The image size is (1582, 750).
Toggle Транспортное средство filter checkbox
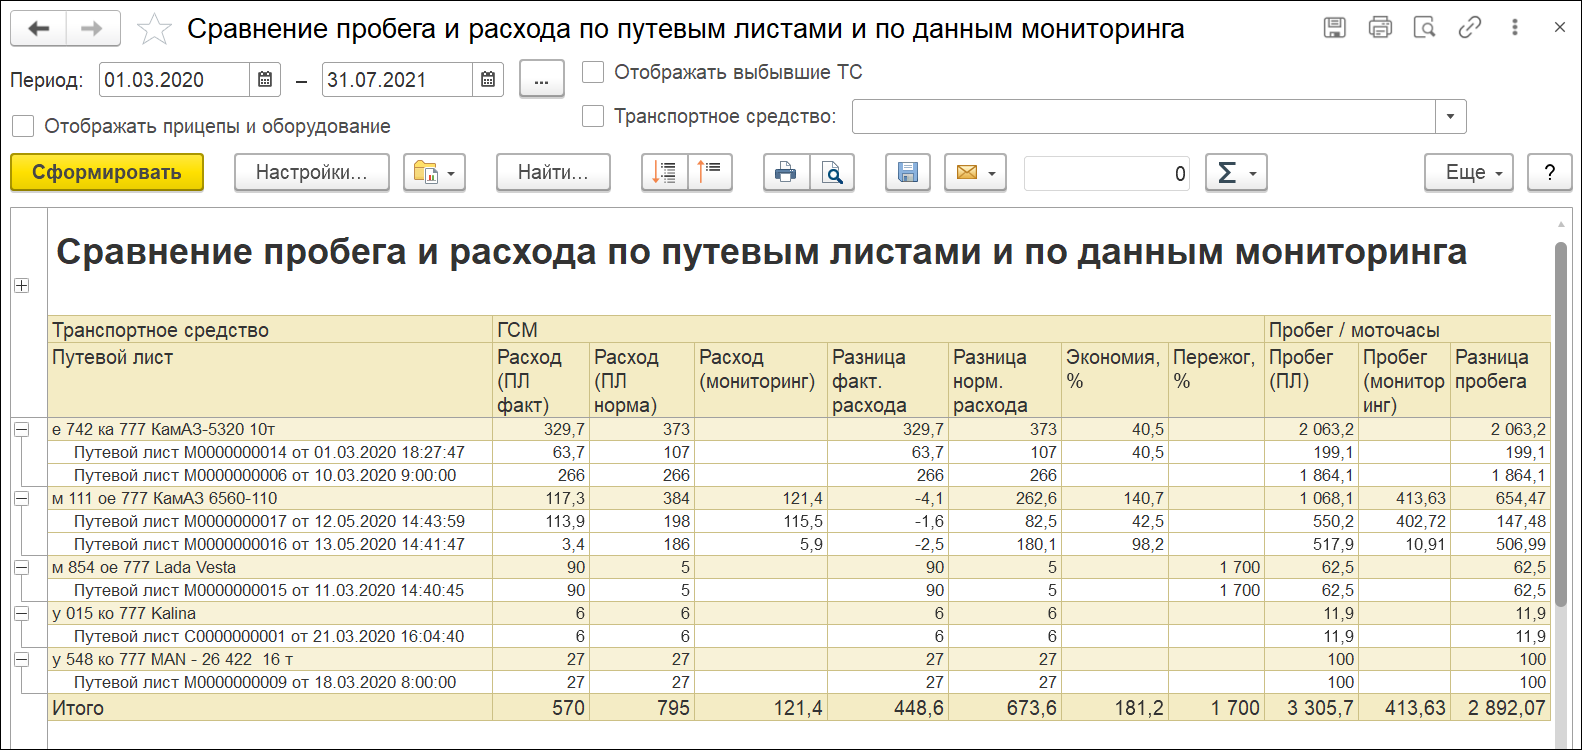593,116
